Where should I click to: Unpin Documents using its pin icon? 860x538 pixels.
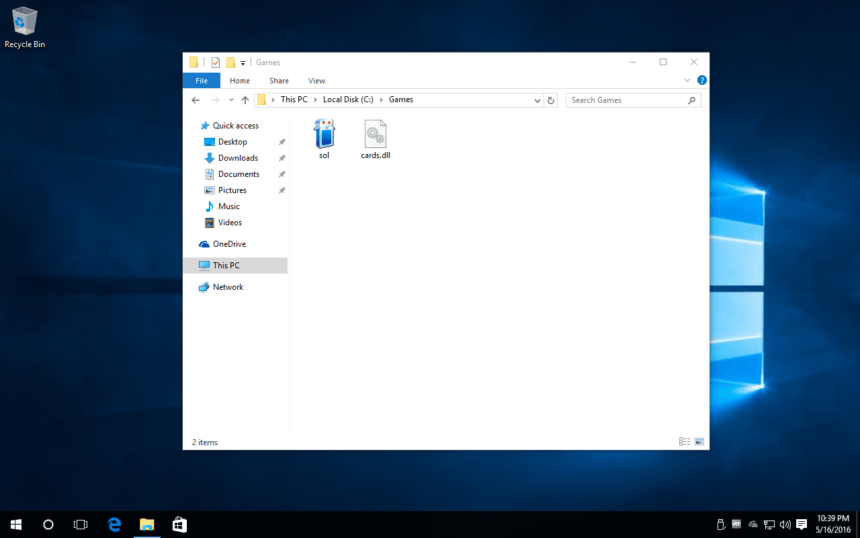pos(282,174)
